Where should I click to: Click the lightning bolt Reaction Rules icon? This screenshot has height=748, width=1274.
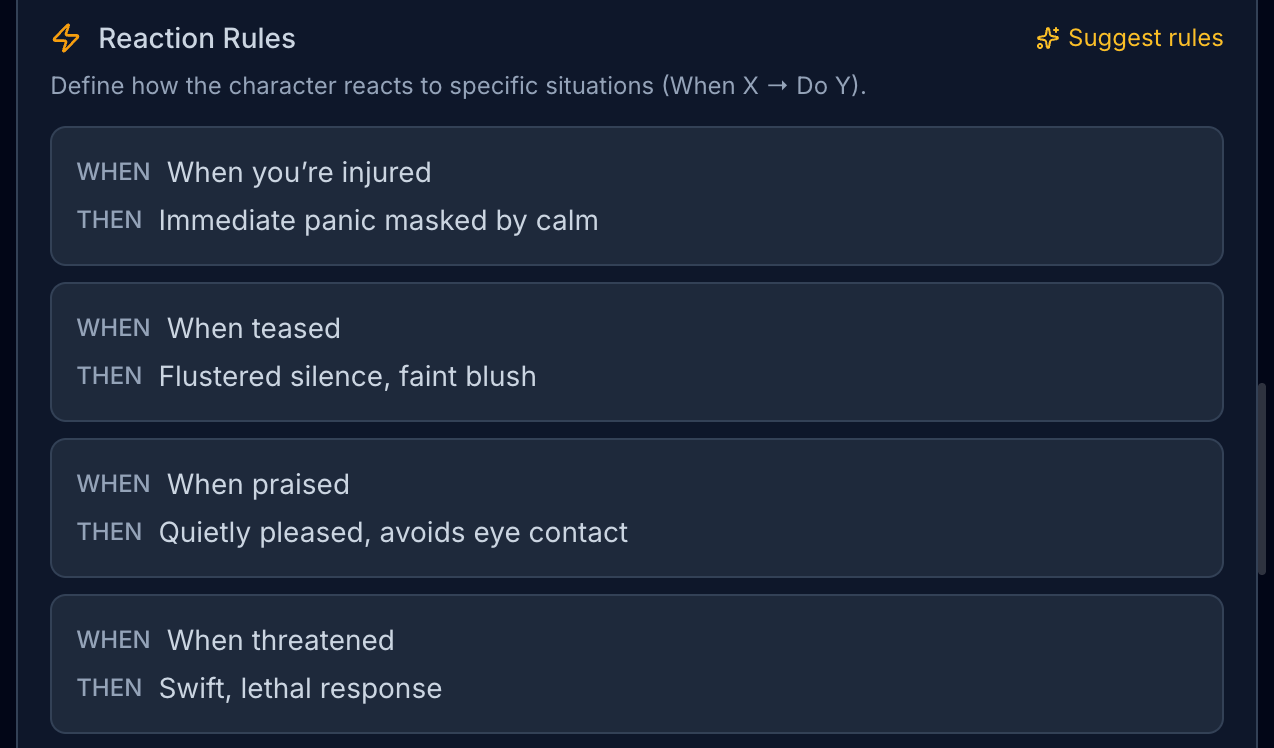[66, 39]
